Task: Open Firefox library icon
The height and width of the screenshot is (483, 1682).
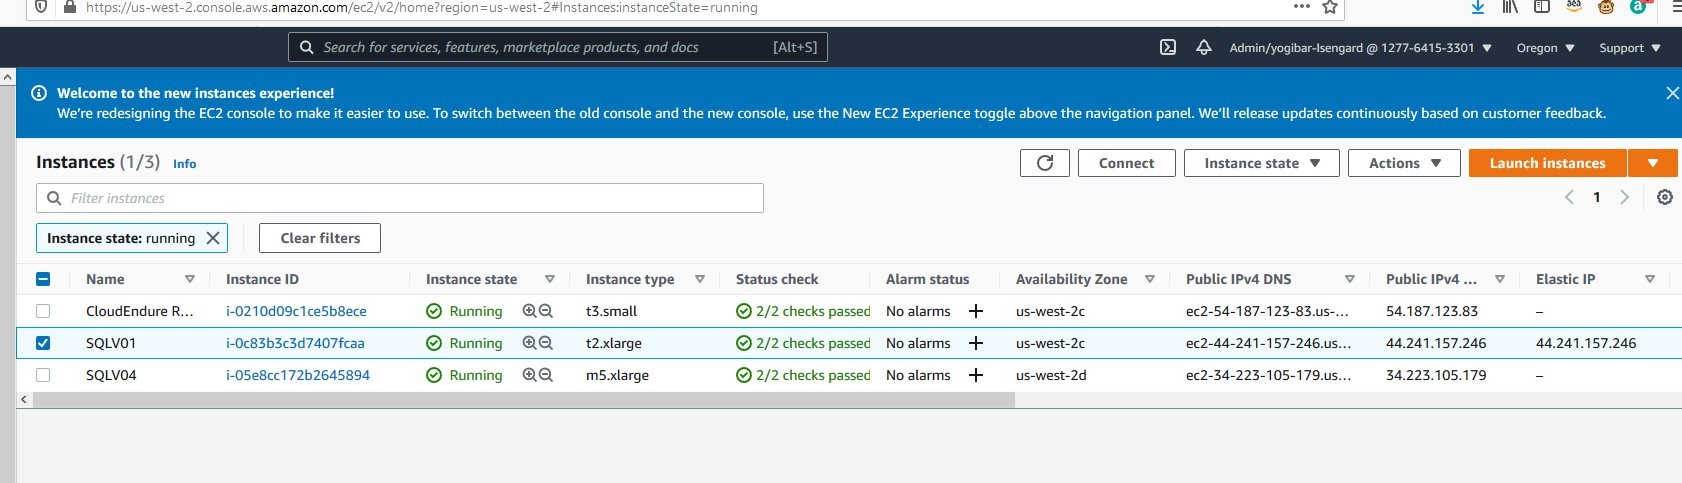Action: tap(1510, 7)
